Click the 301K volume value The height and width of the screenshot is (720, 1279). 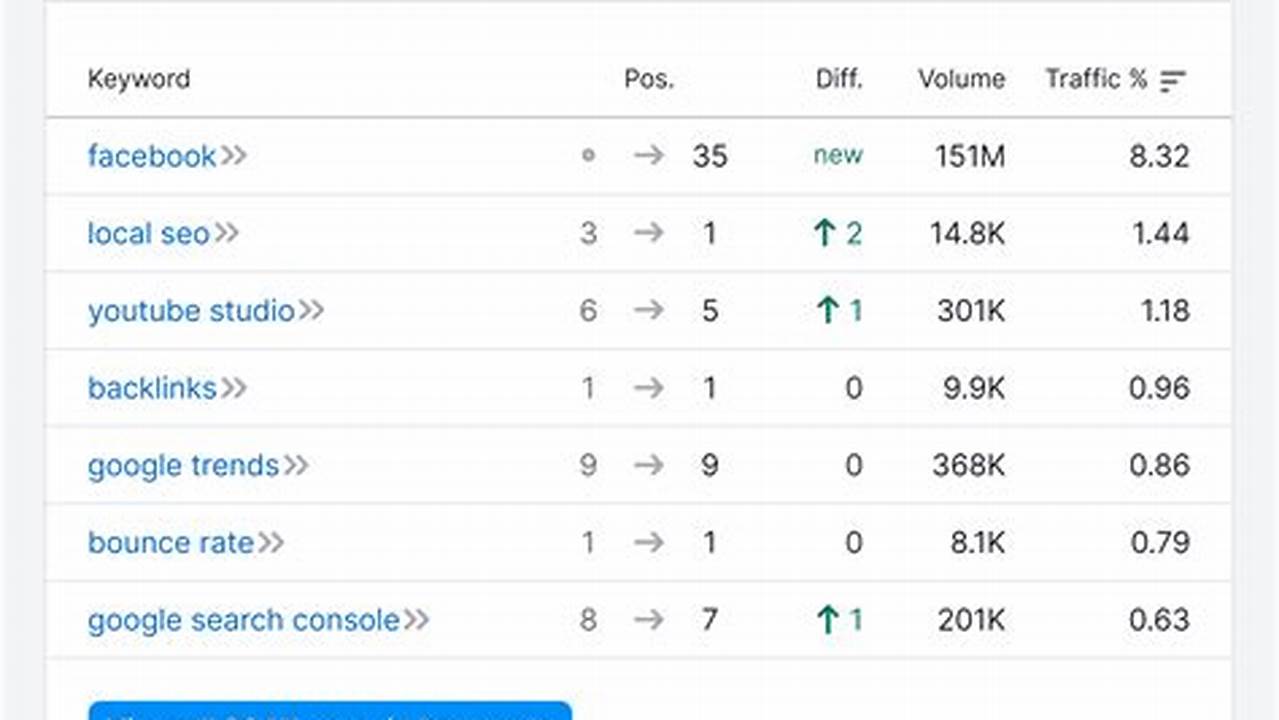(x=971, y=311)
